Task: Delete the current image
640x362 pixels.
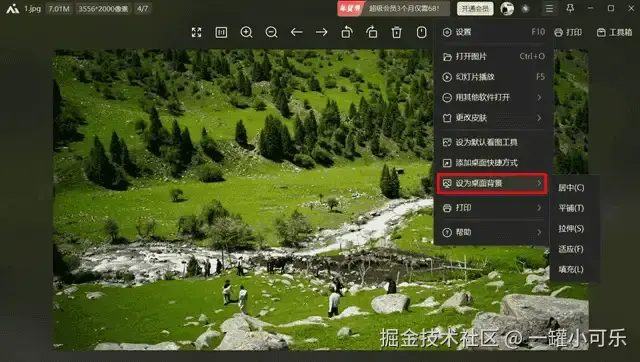Action: 397,32
